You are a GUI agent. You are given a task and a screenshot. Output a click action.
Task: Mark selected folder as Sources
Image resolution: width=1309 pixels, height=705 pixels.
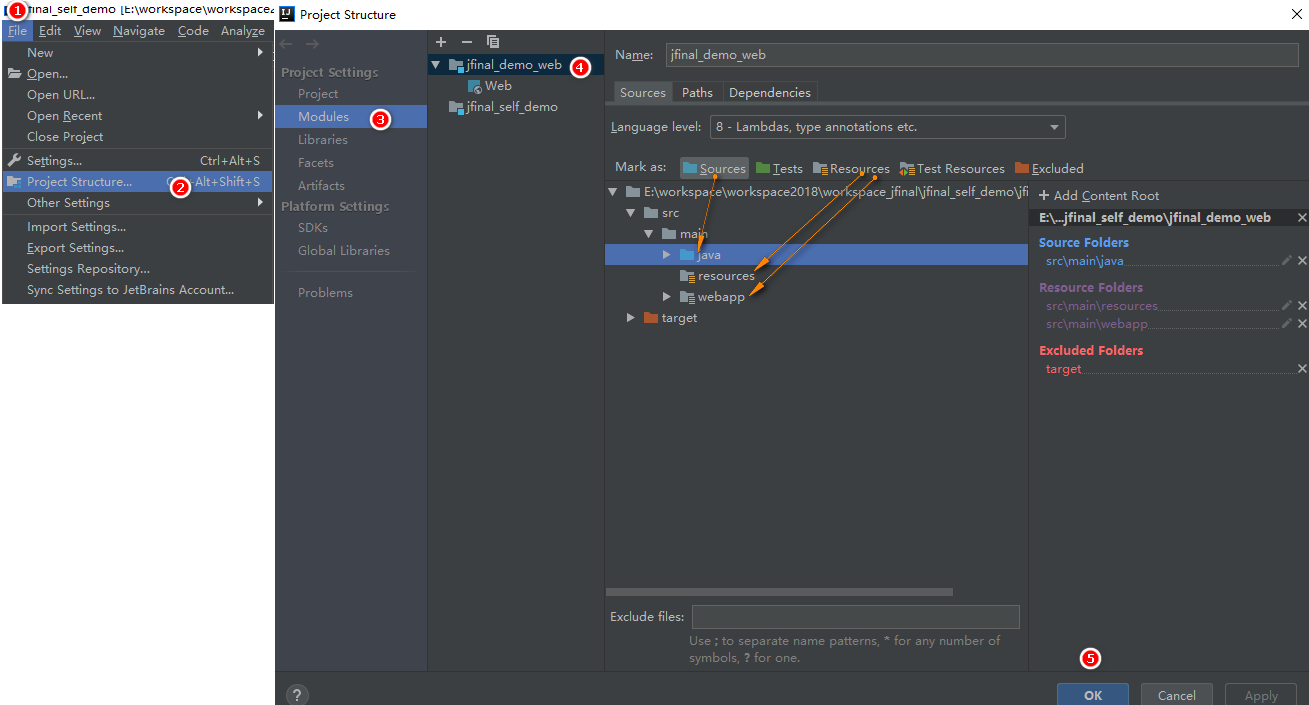[x=714, y=169]
